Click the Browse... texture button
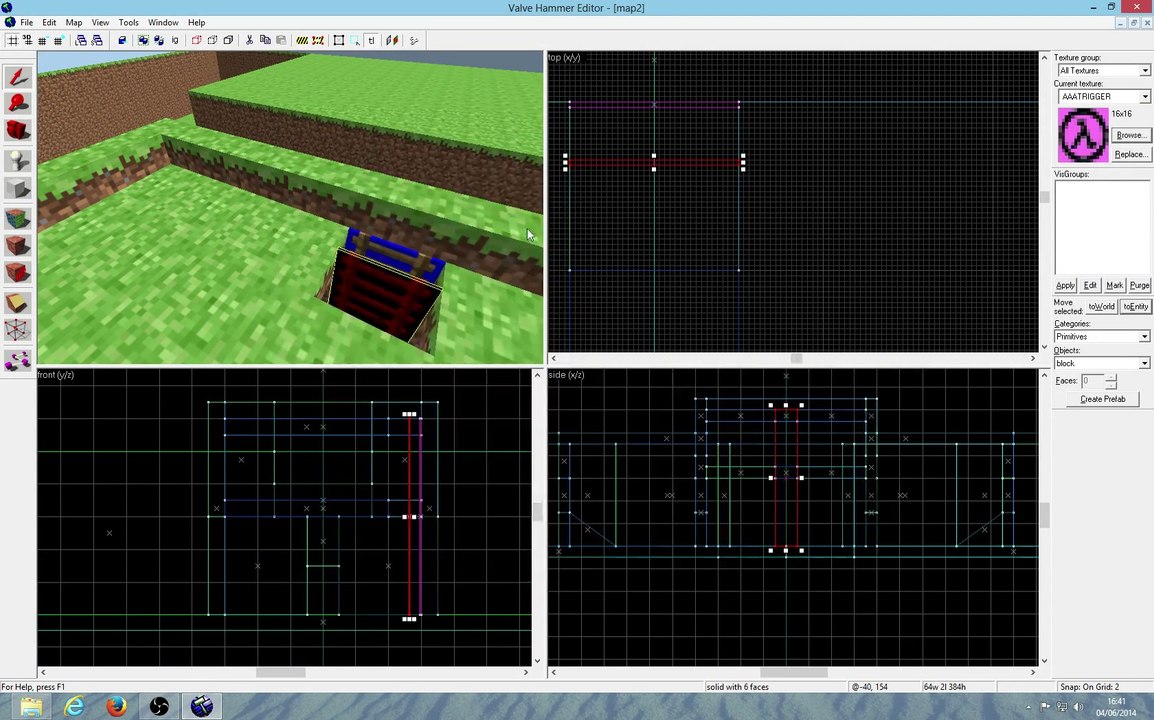 pos(1130,135)
